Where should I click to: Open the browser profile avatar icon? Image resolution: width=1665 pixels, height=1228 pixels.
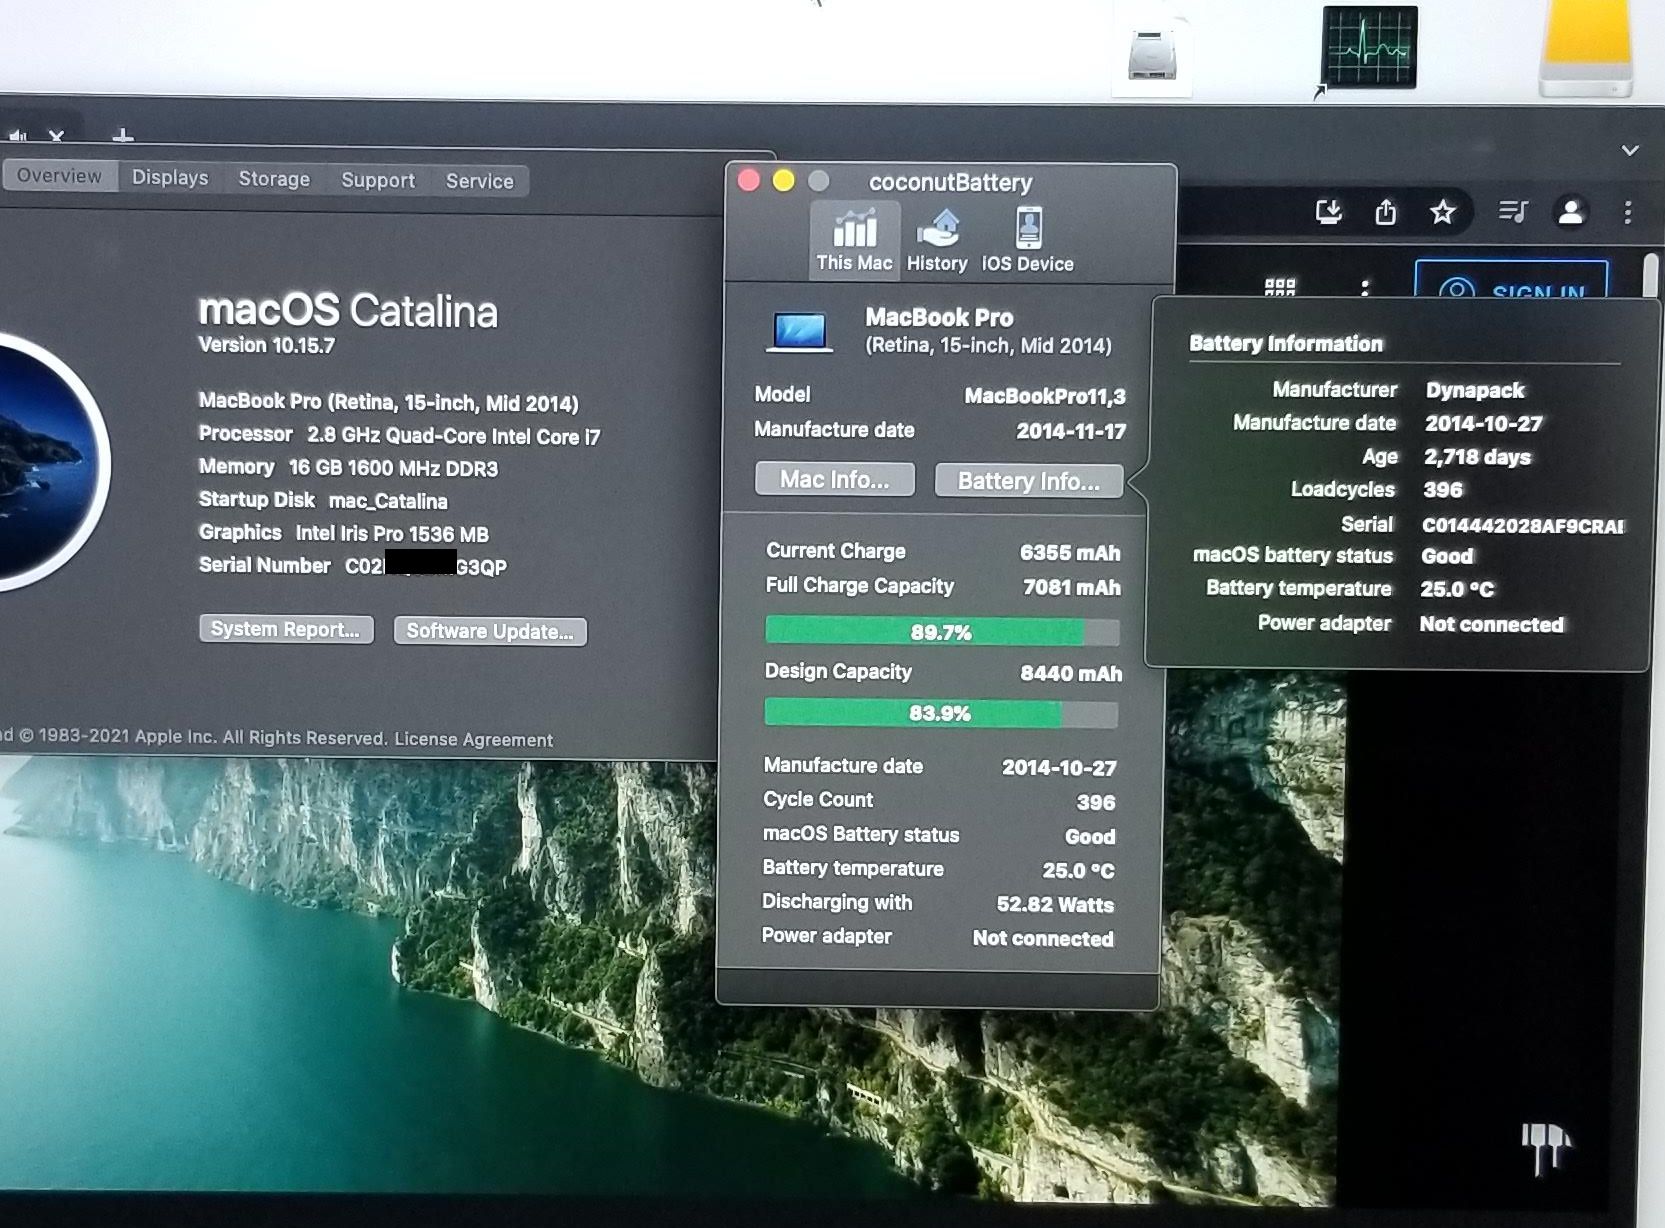[1570, 212]
